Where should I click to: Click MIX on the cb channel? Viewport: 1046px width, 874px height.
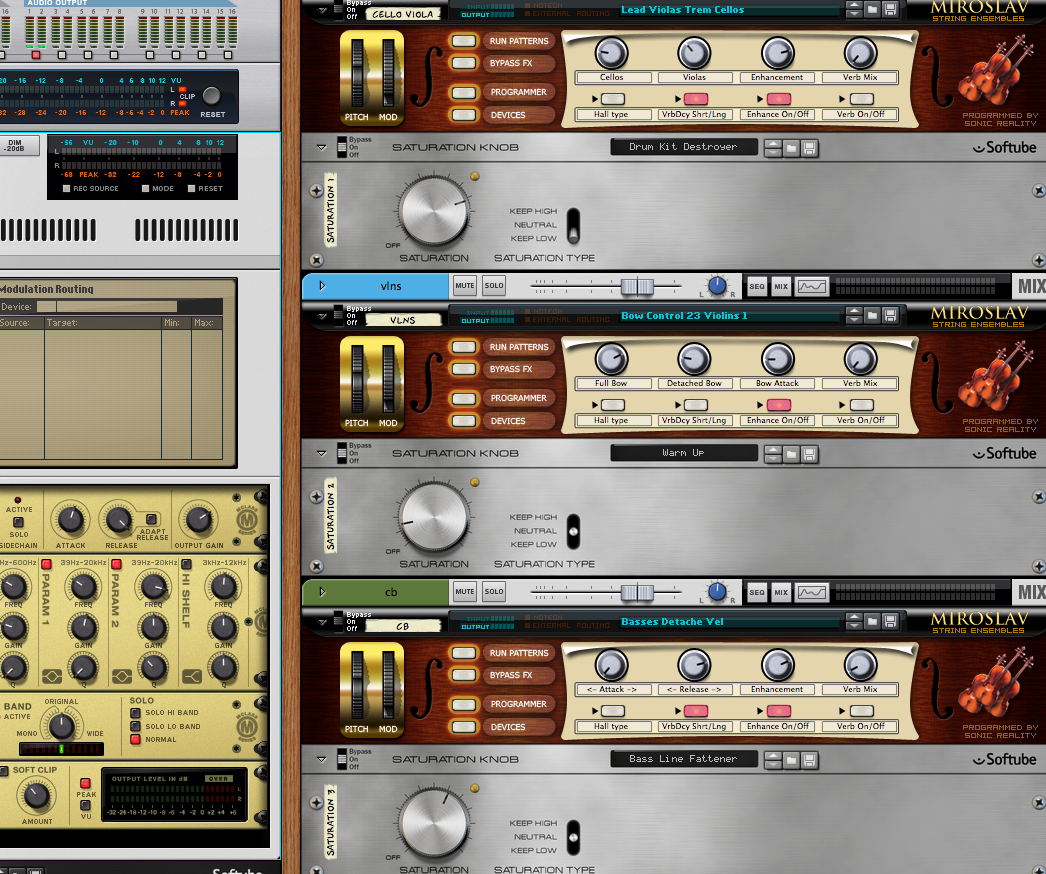[x=781, y=592]
